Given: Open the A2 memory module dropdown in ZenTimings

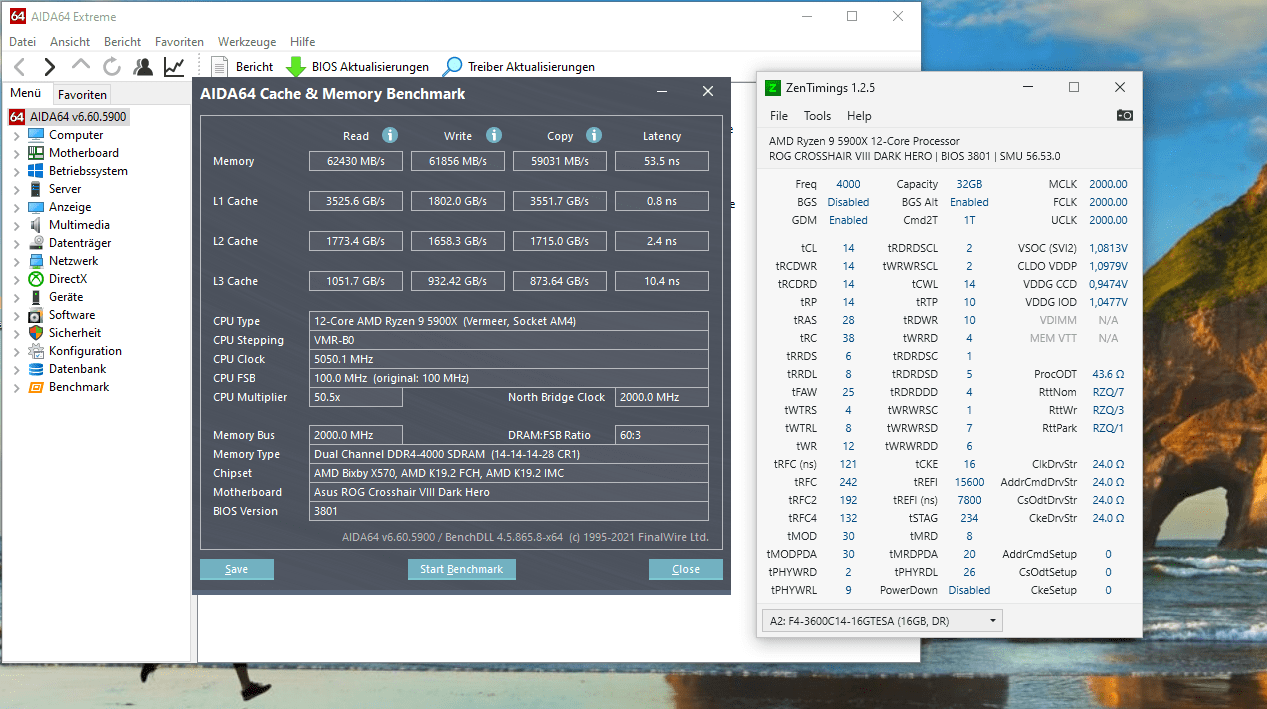Looking at the screenshot, I should pos(882,621).
